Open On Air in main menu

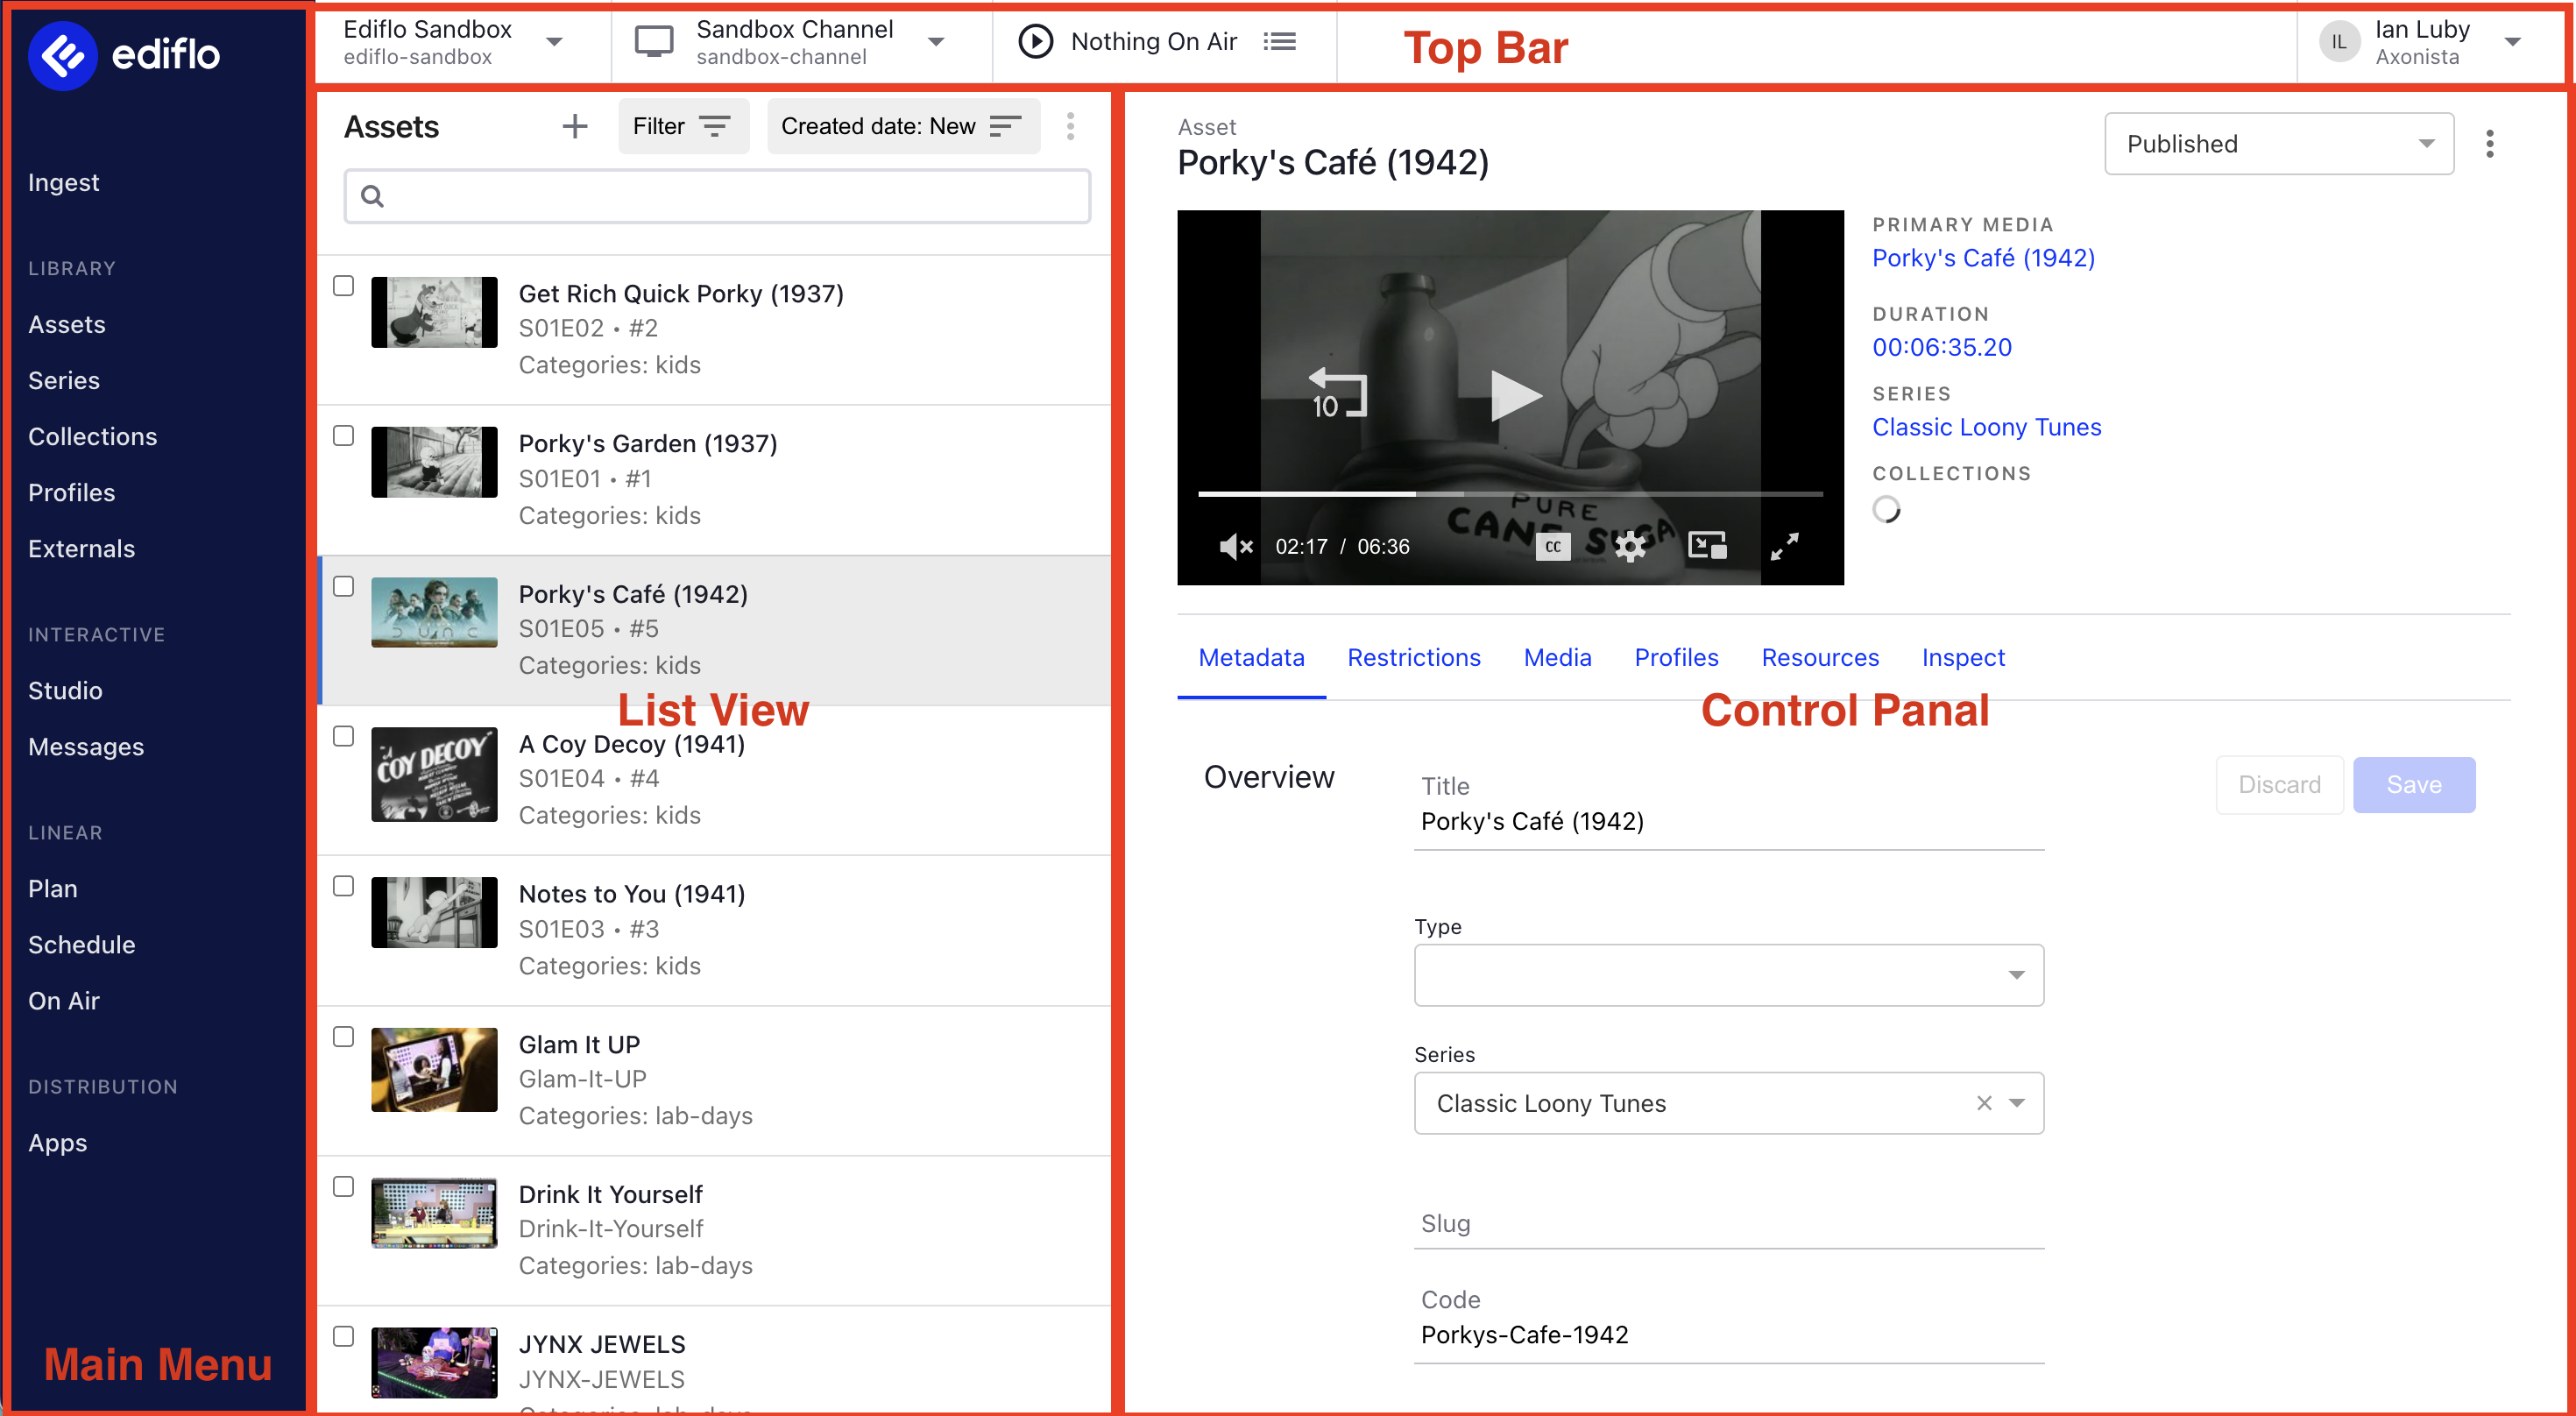coord(64,1001)
